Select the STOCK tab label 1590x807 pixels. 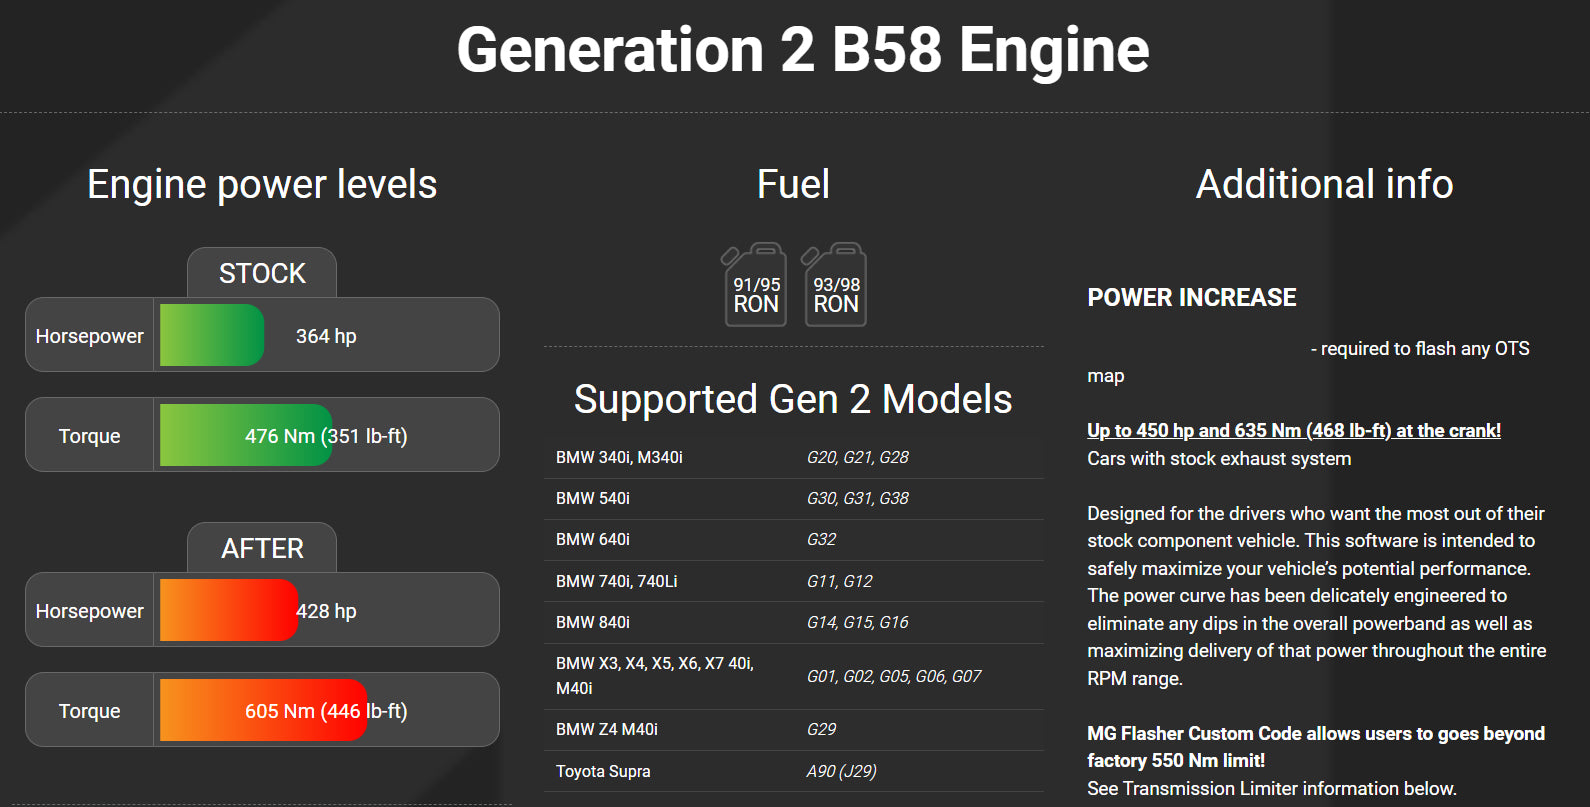262,273
